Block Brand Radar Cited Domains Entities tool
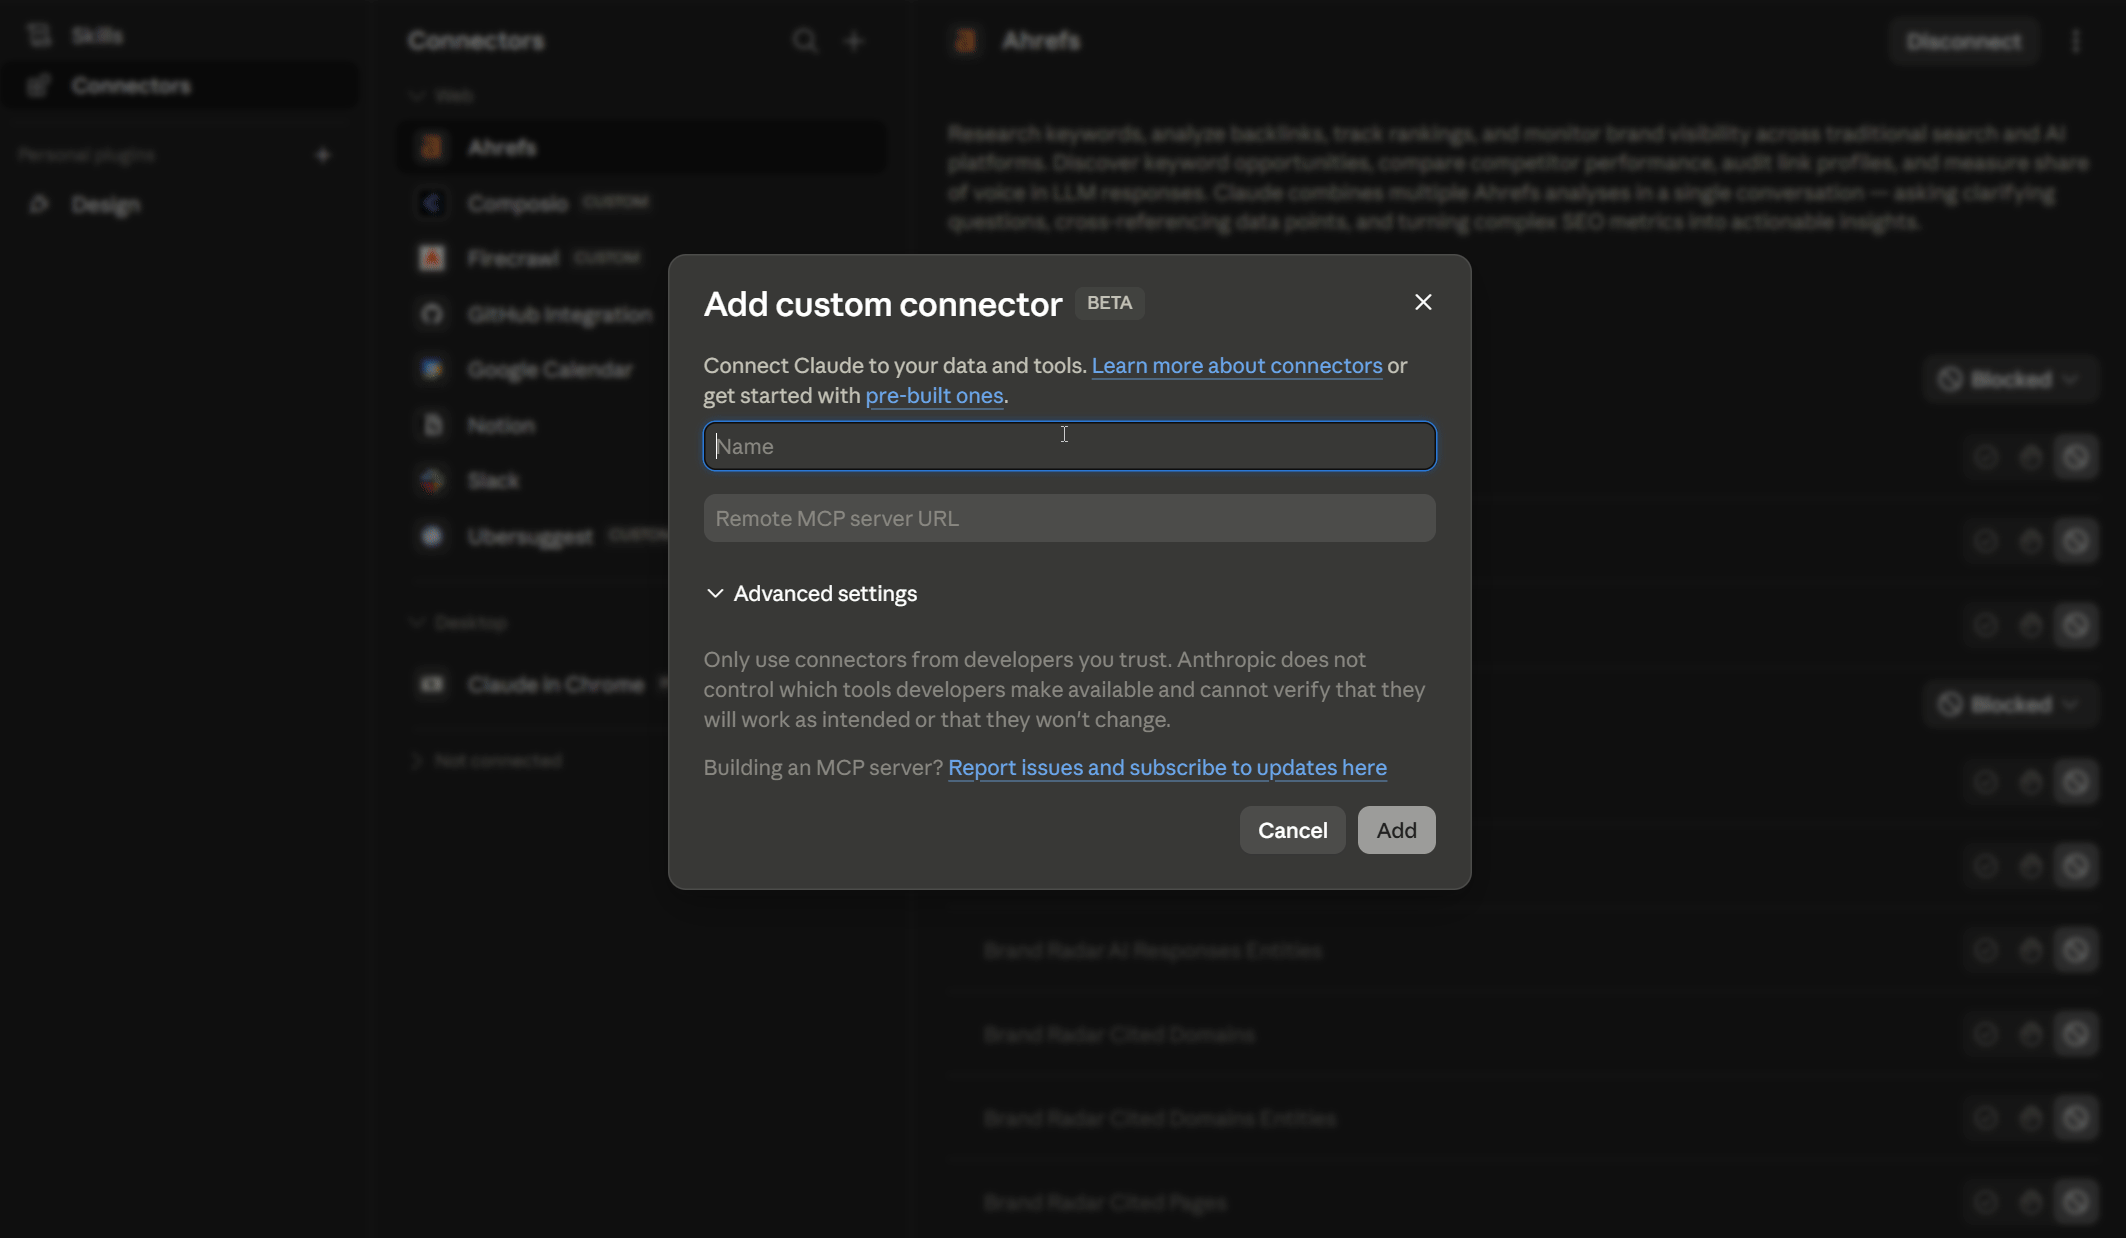The image size is (2126, 1238). [2076, 1118]
